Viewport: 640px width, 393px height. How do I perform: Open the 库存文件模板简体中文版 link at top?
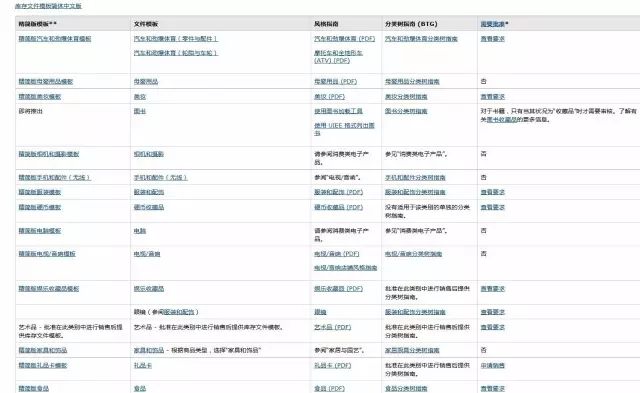[48, 6]
